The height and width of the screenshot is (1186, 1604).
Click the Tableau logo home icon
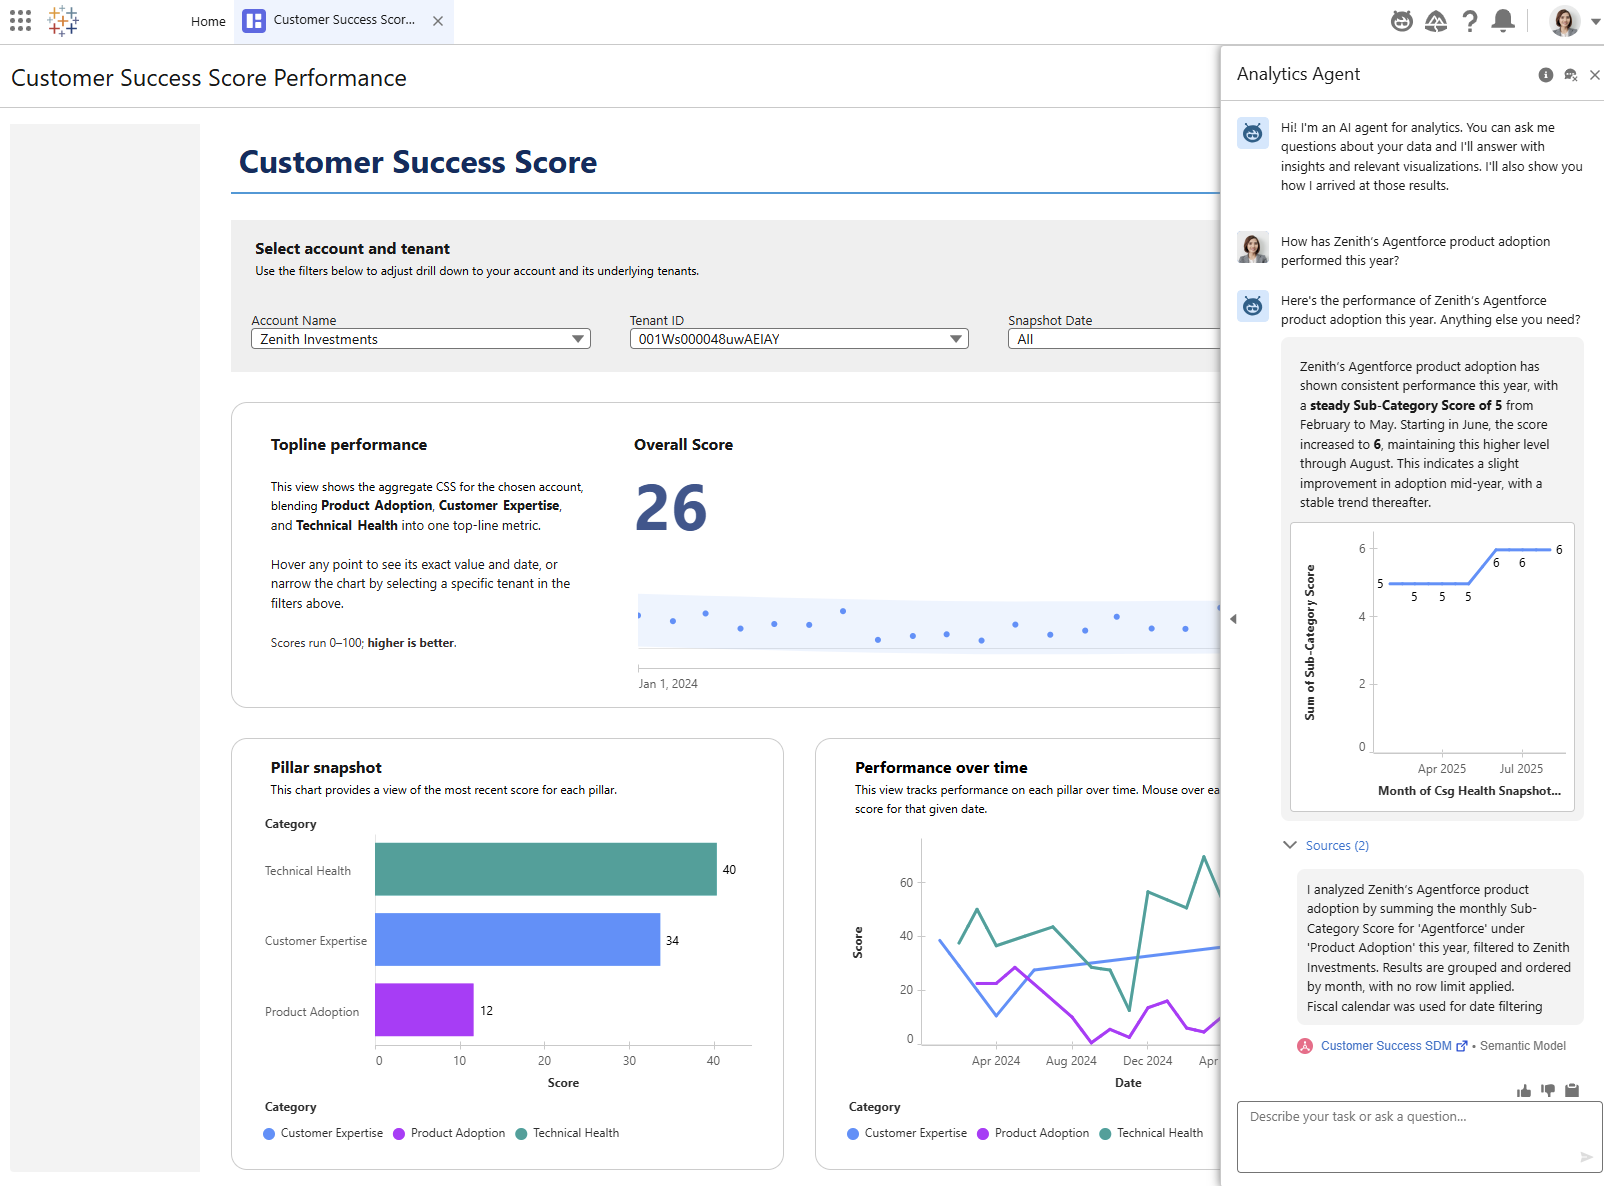click(62, 20)
